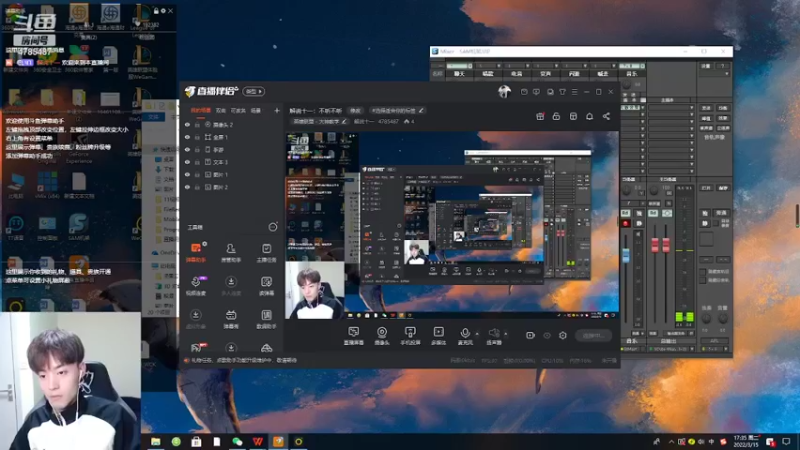Open the gift box icon above the preview
This screenshot has width=800, height=450.
click(x=540, y=116)
